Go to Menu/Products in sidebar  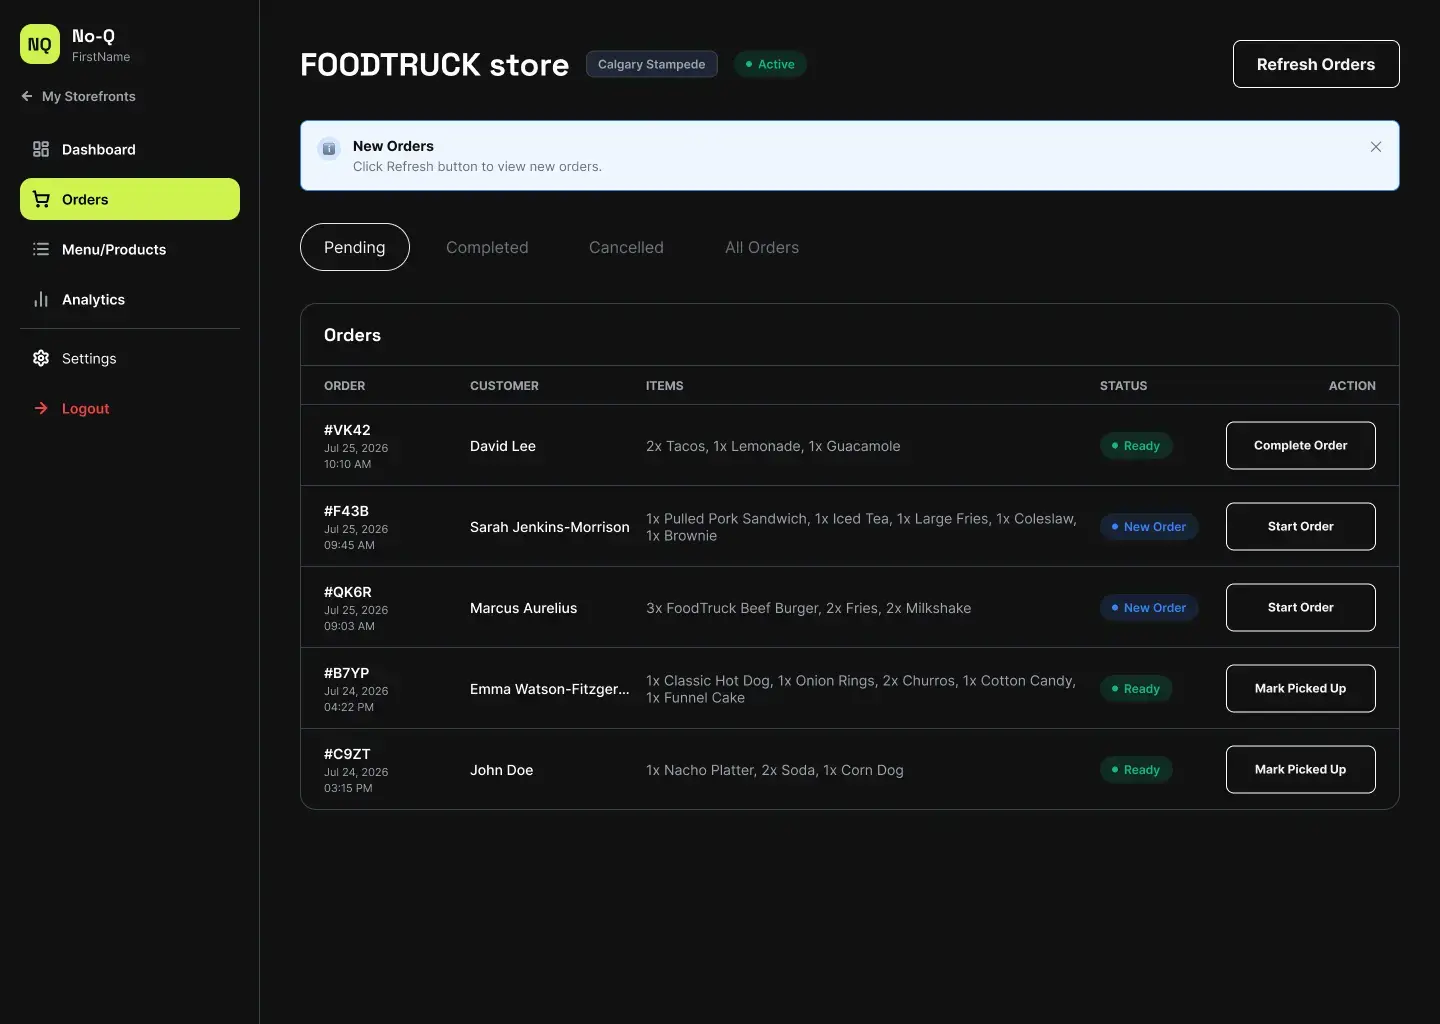(130, 249)
